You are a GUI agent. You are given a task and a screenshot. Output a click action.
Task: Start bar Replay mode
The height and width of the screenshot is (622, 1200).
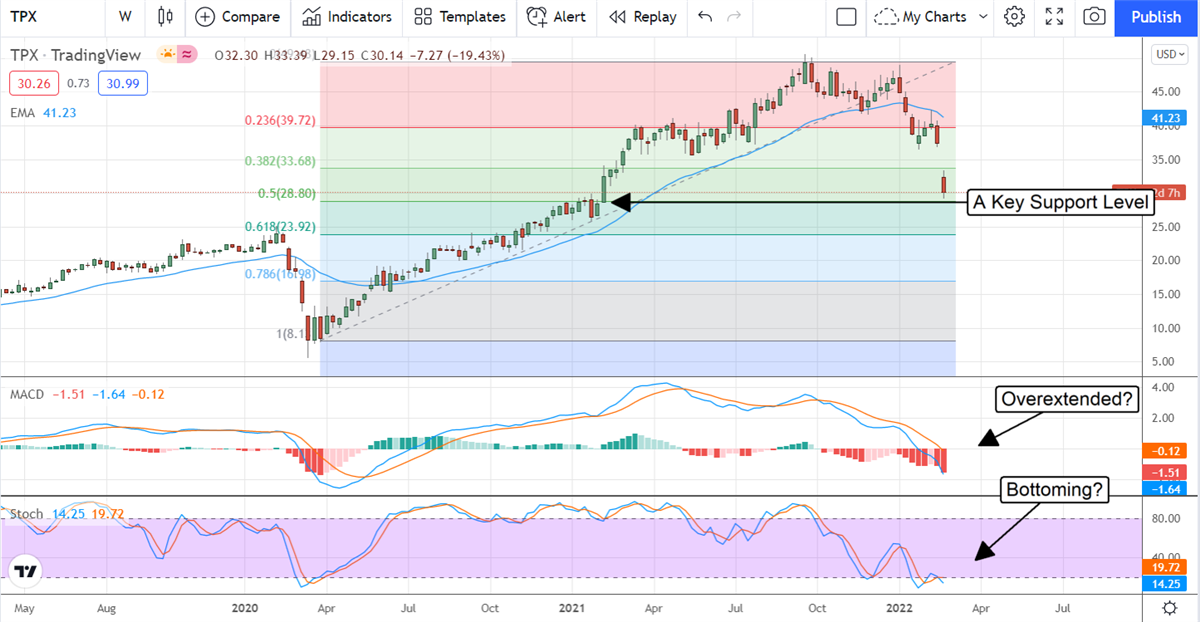(643, 16)
